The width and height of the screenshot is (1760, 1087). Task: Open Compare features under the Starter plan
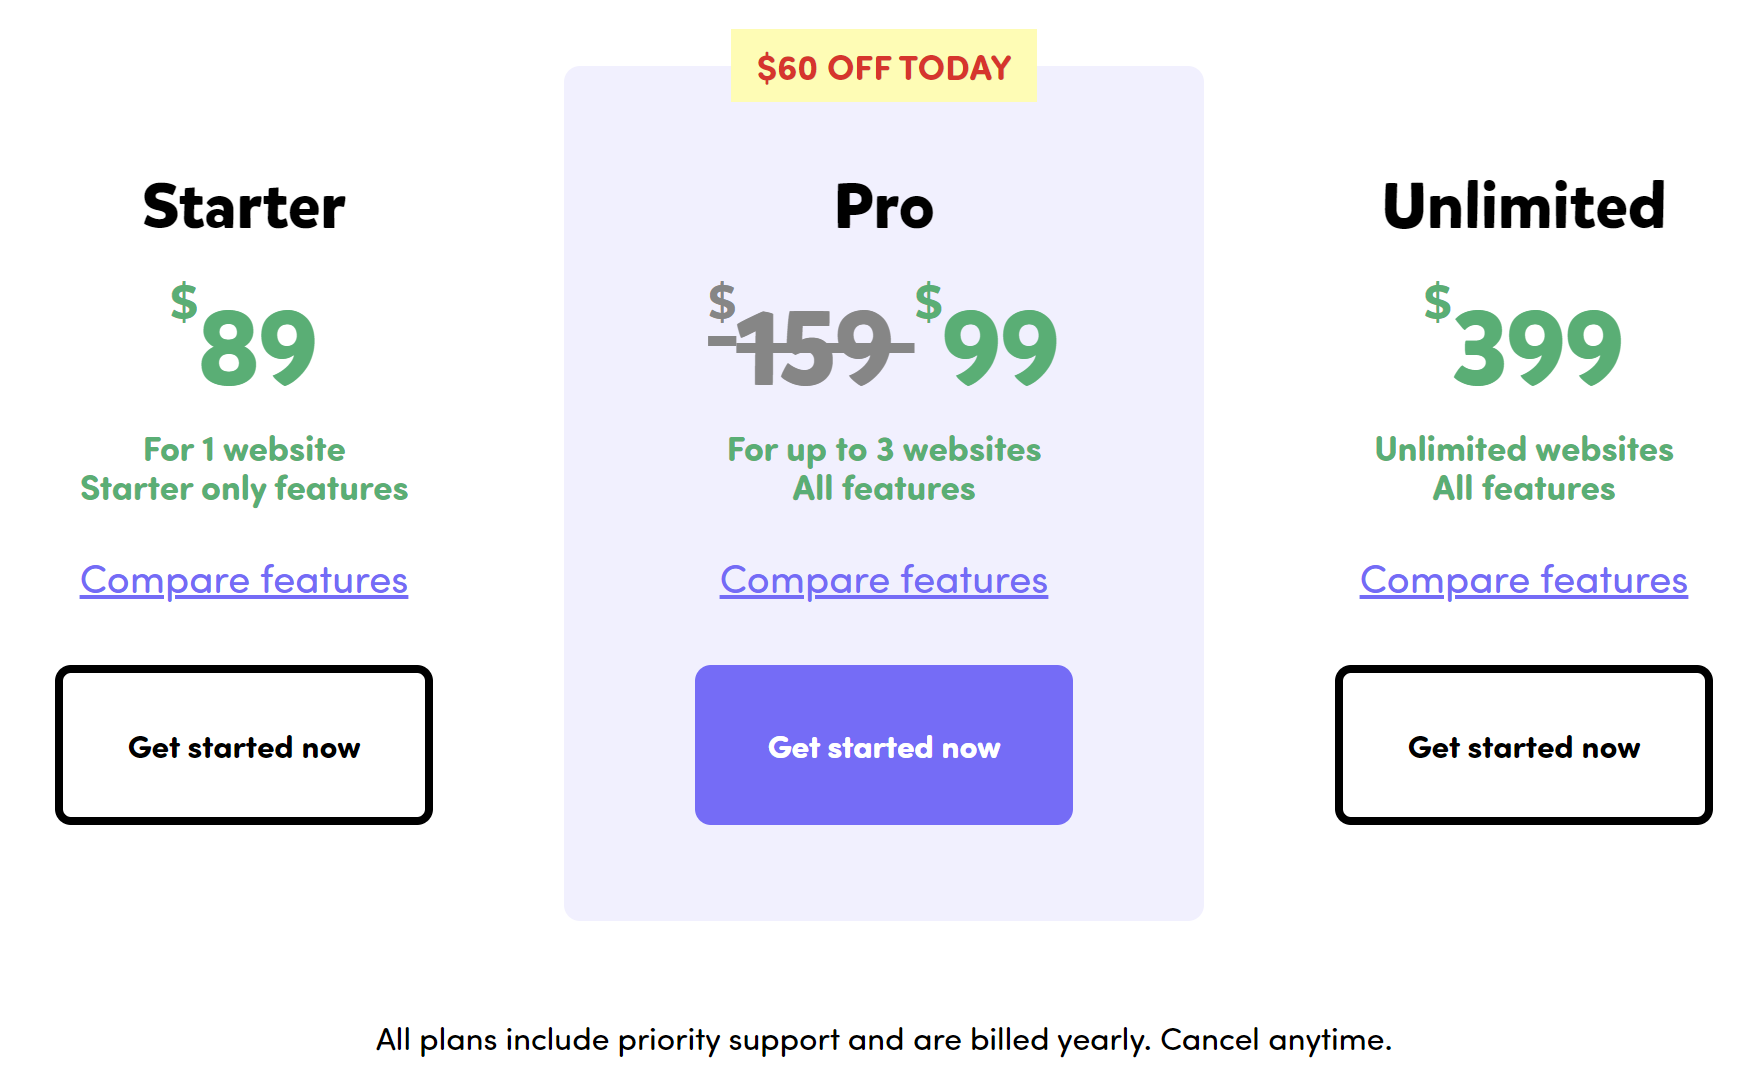[x=243, y=580]
